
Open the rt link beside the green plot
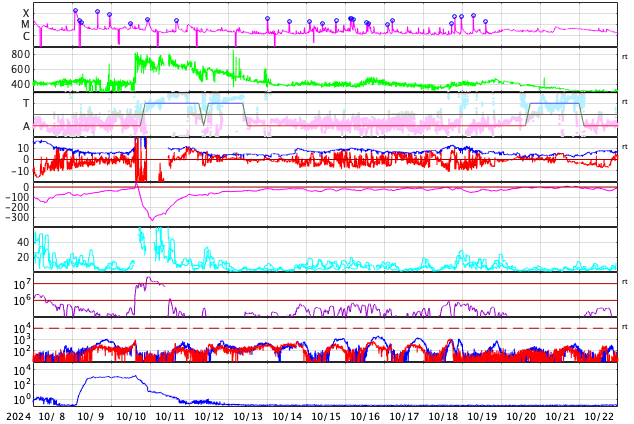click(624, 57)
